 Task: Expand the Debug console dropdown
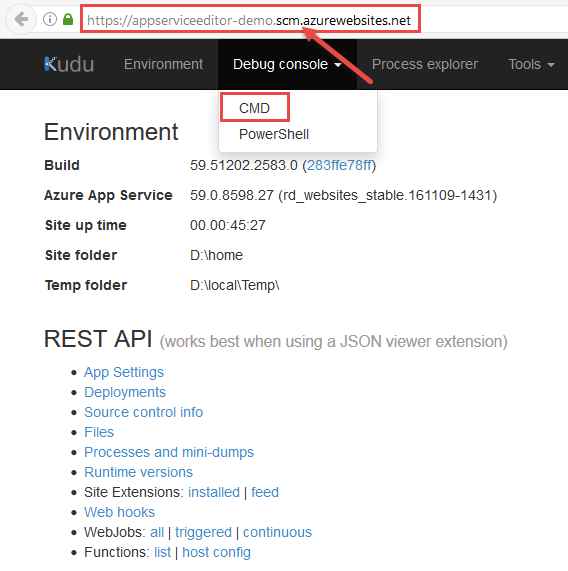(x=287, y=64)
